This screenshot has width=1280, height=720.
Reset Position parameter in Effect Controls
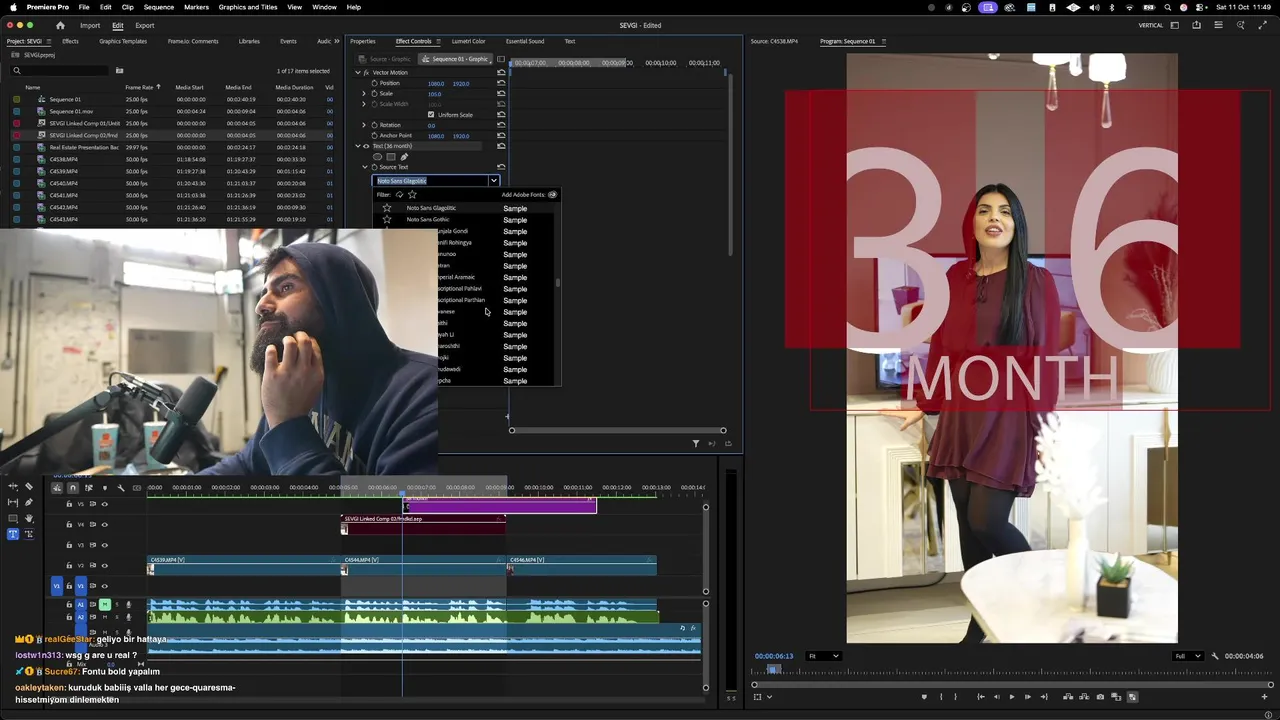pos(501,83)
